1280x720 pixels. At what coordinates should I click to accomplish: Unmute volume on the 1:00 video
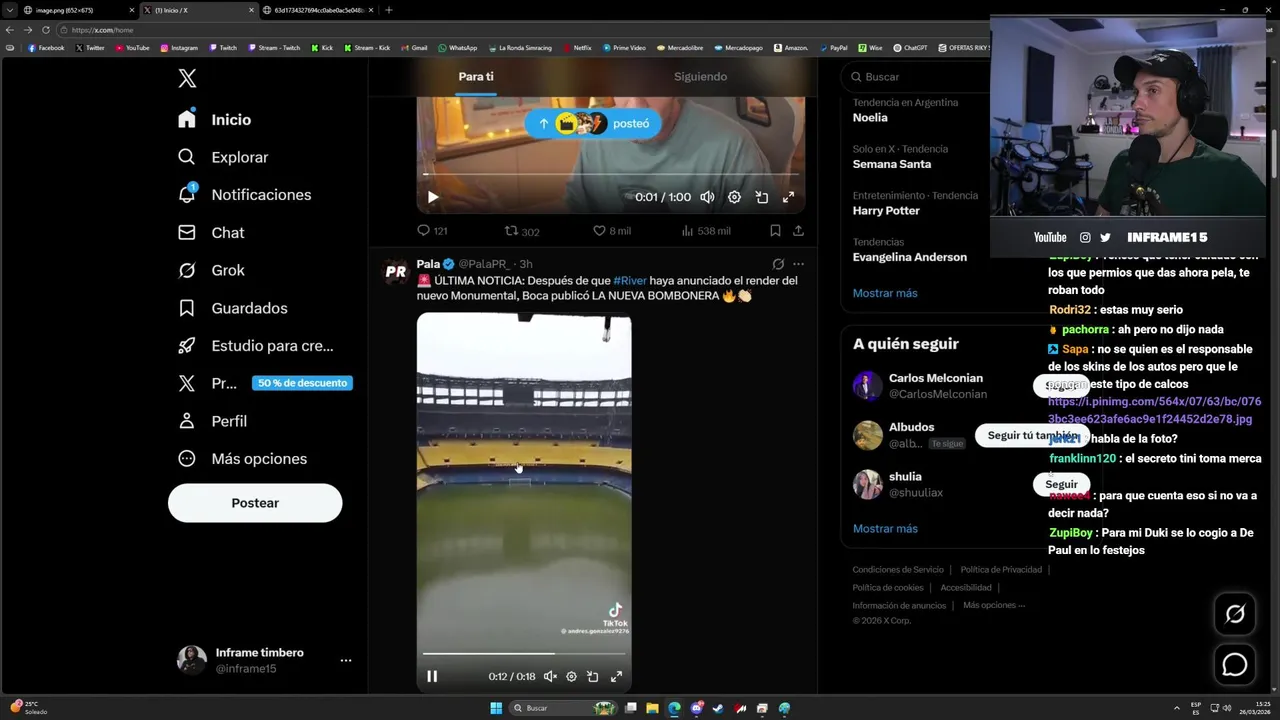pyautogui.click(x=707, y=198)
